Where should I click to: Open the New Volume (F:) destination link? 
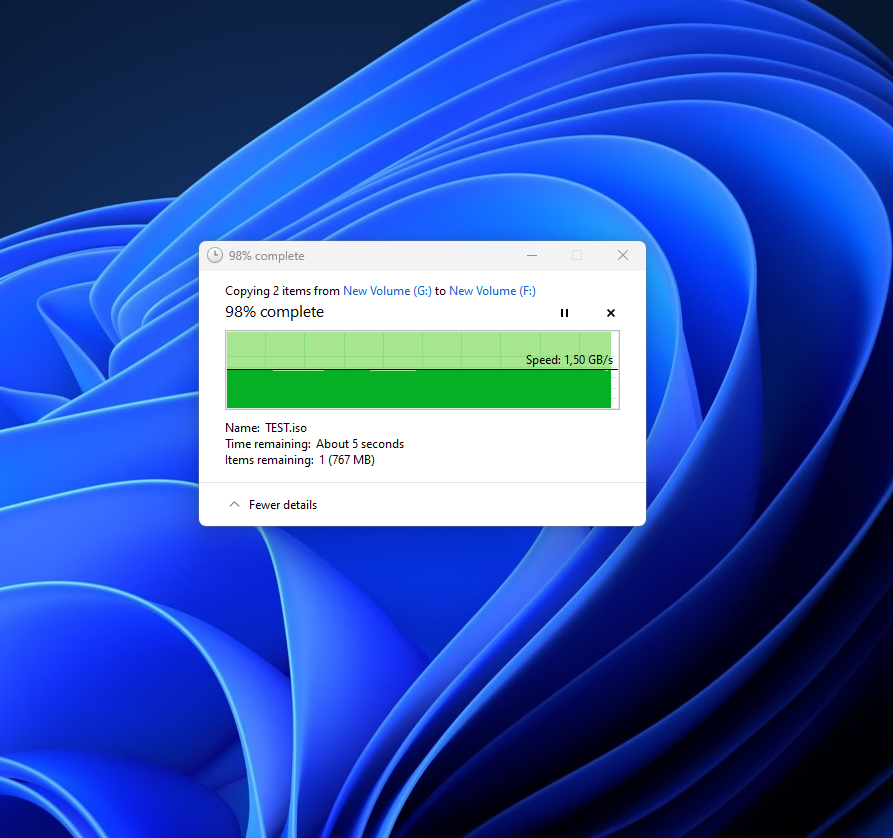[x=492, y=291]
